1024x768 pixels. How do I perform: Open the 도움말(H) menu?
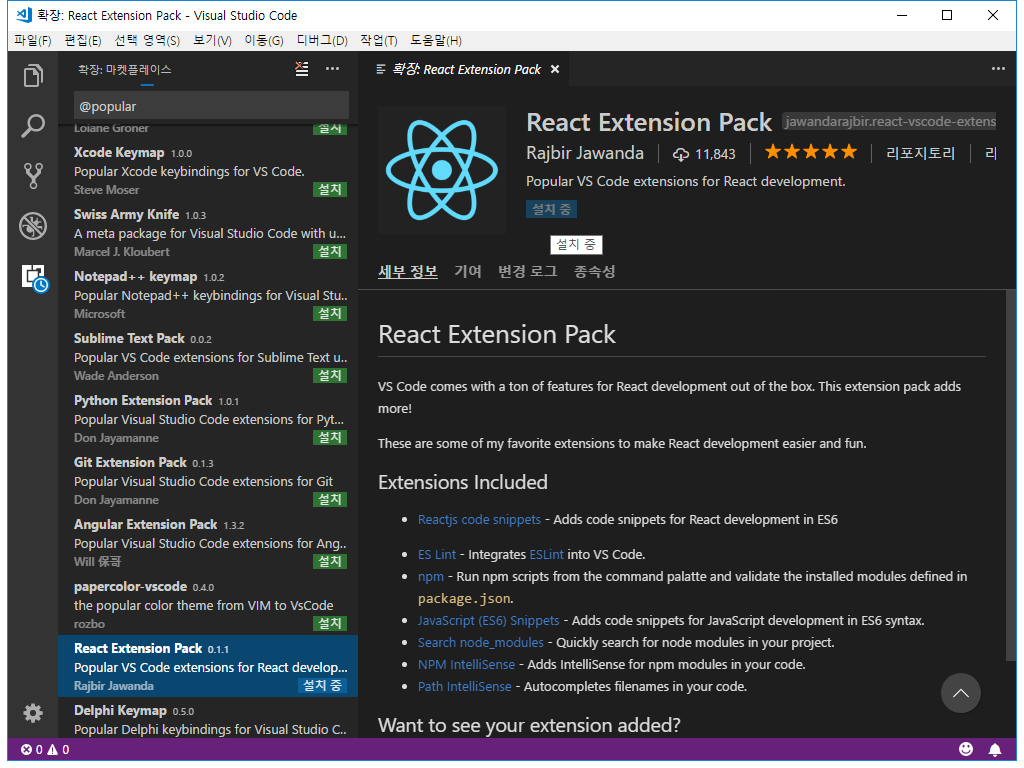coord(436,40)
